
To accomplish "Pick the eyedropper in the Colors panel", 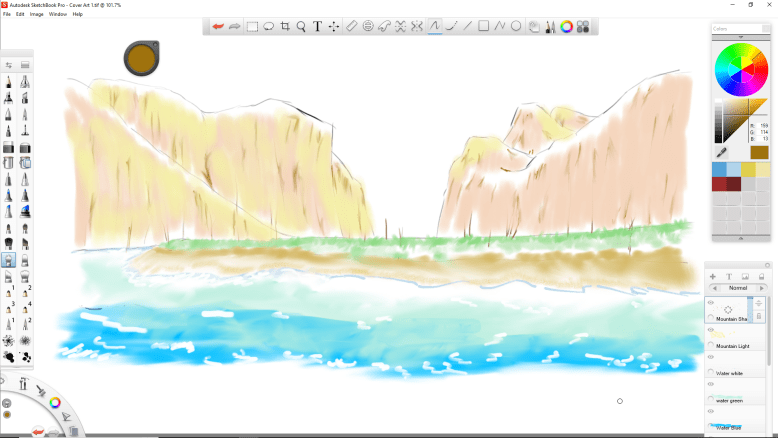I will tap(721, 152).
